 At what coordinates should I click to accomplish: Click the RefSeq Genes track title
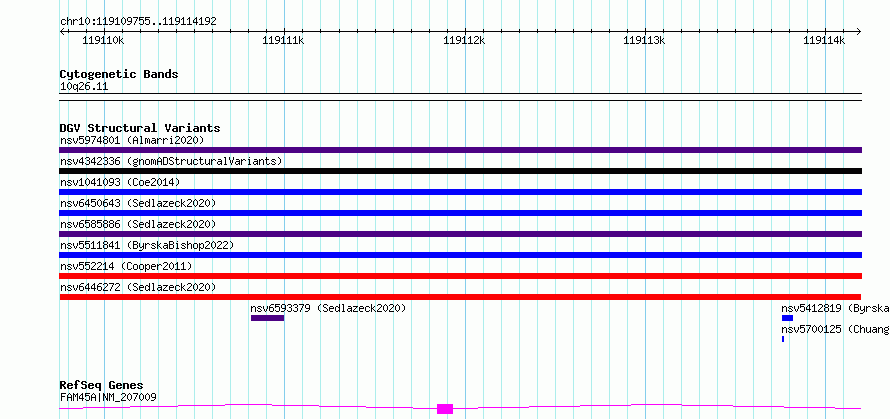[101, 386]
